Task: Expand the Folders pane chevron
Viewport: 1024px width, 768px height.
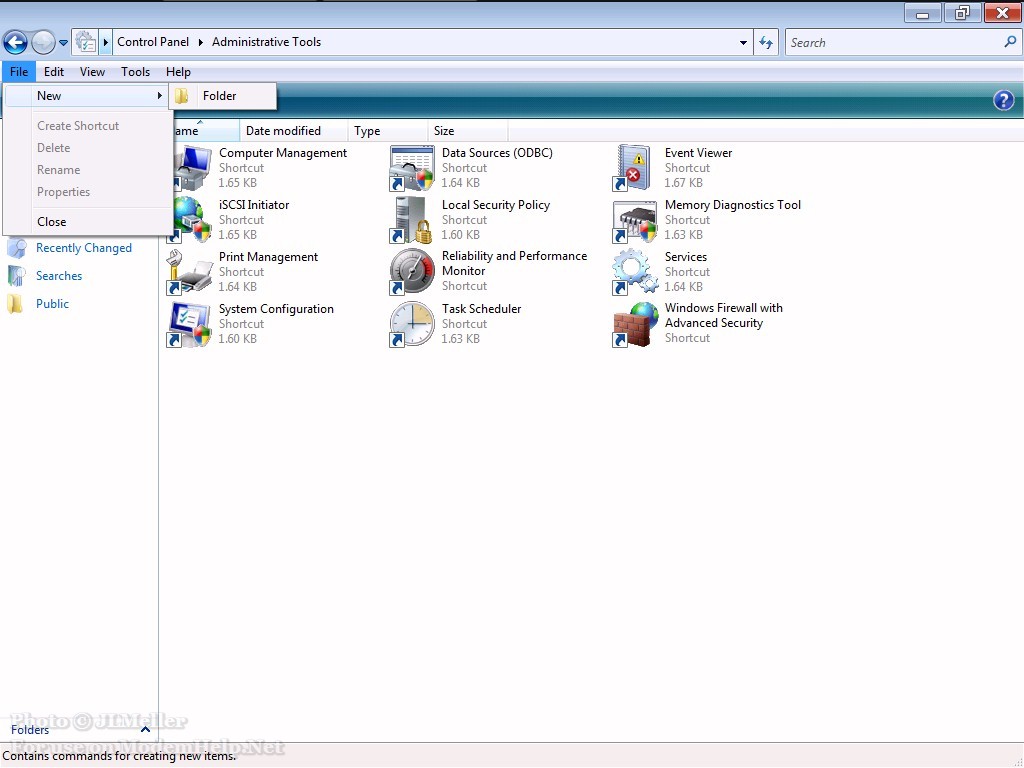Action: coord(146,729)
